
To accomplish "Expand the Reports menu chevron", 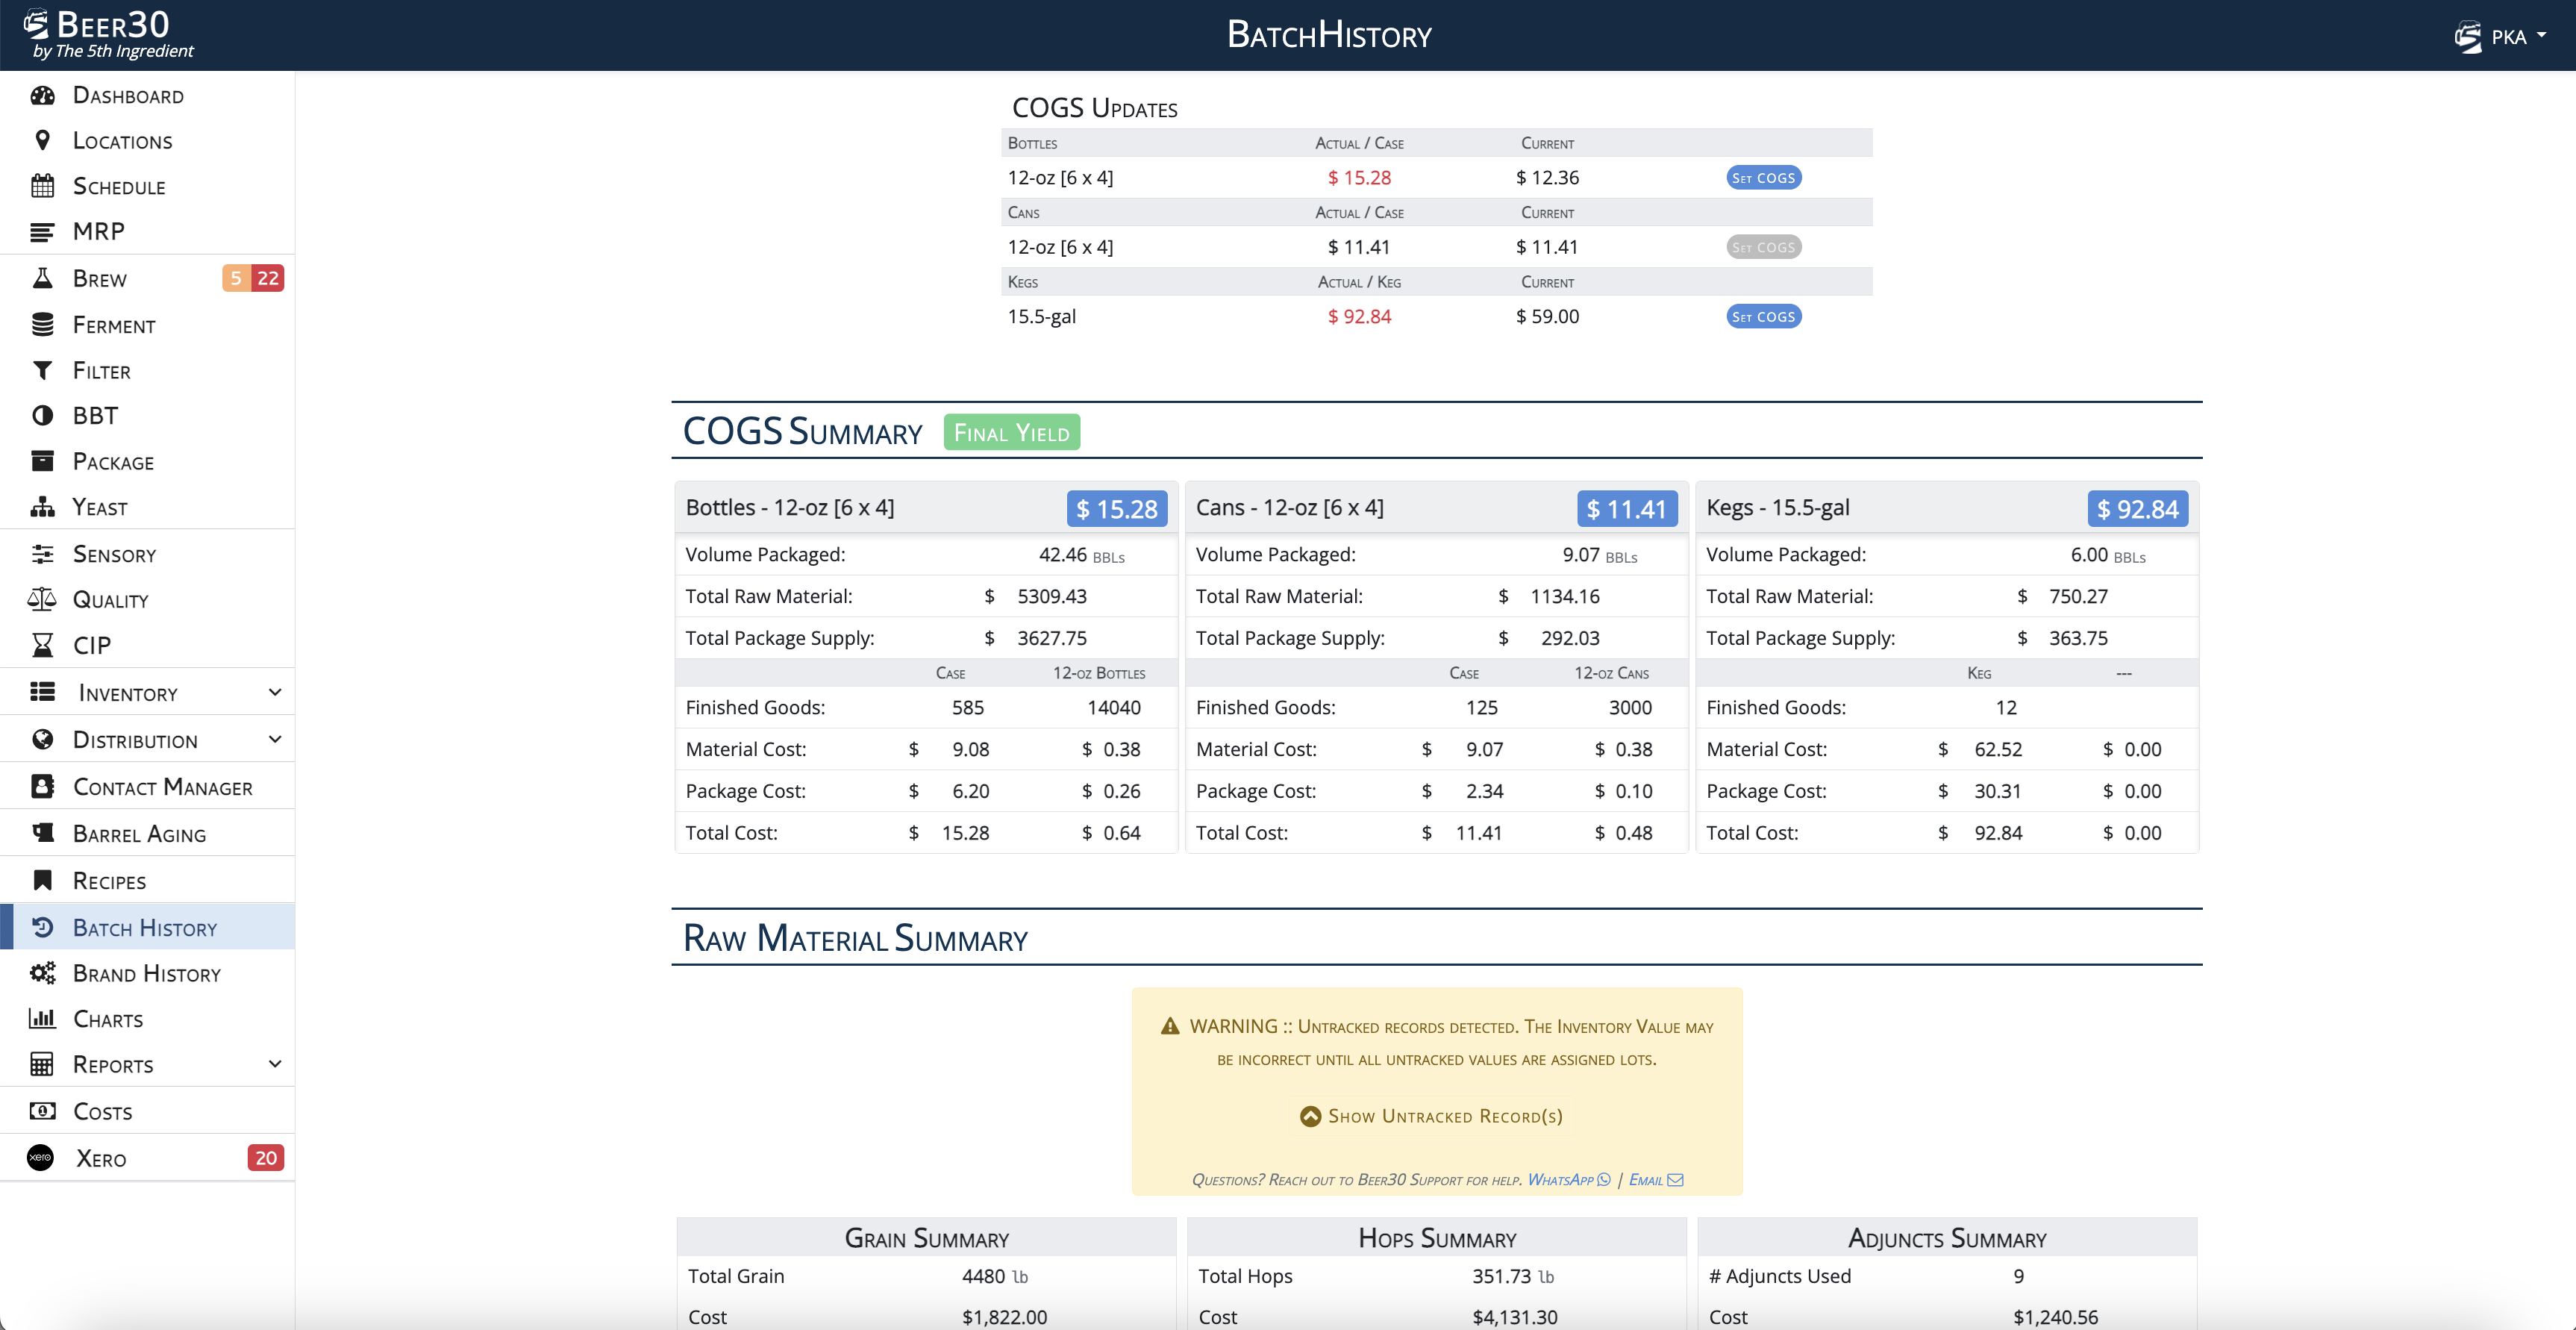I will (275, 1064).
